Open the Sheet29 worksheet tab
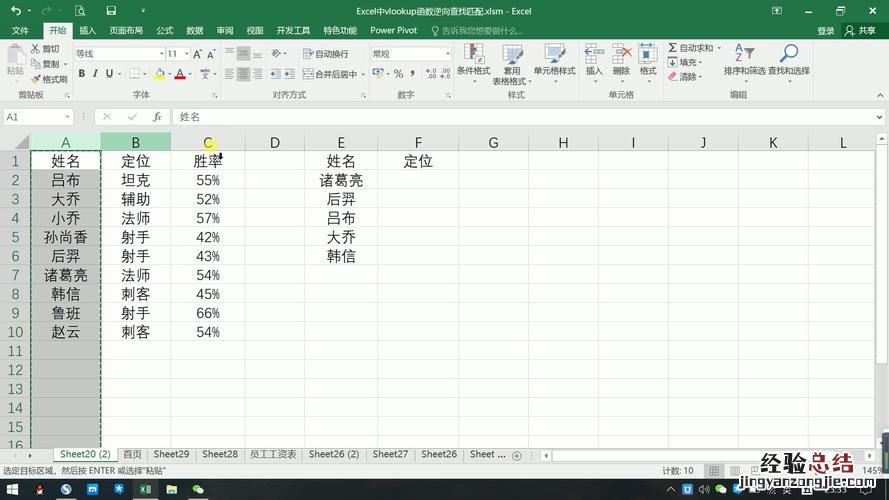This screenshot has height=500, width=889. [x=171, y=454]
